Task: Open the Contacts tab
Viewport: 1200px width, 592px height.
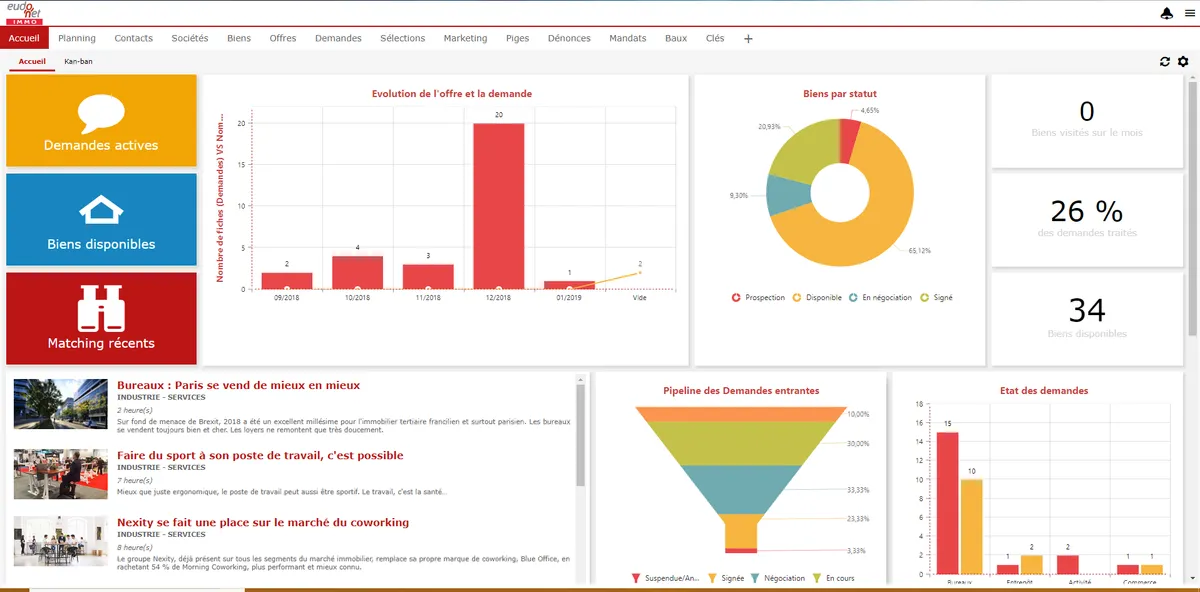Action: [134, 38]
